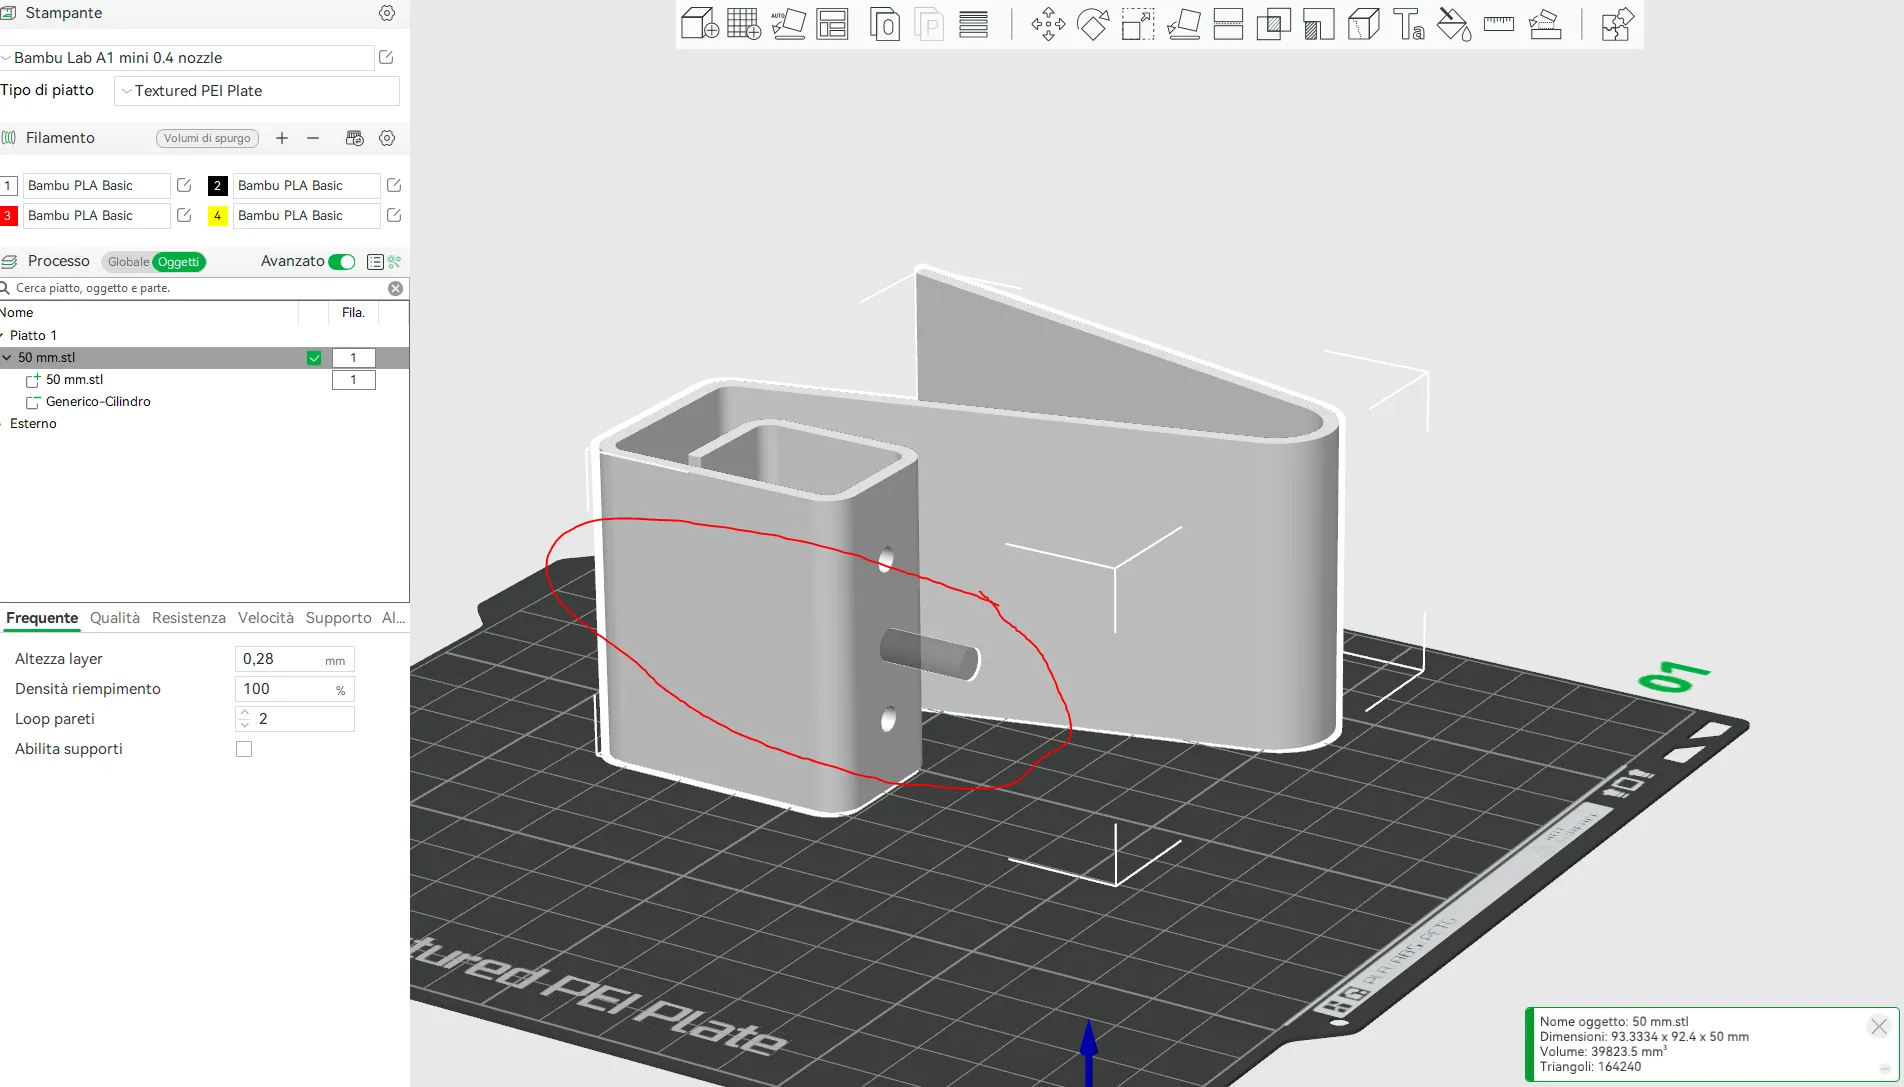This screenshot has height=1087, width=1904.
Task: Add a new plate via grid-plus icon
Action: pos(743,23)
